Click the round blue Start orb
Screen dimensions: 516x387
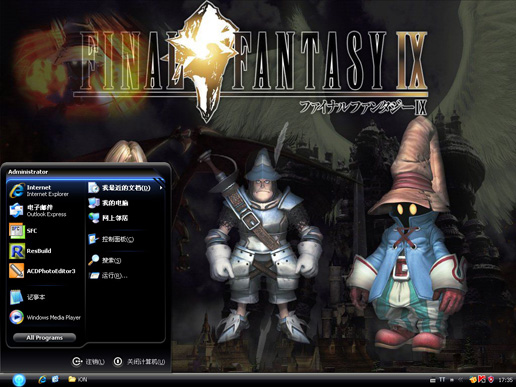pos(19,379)
